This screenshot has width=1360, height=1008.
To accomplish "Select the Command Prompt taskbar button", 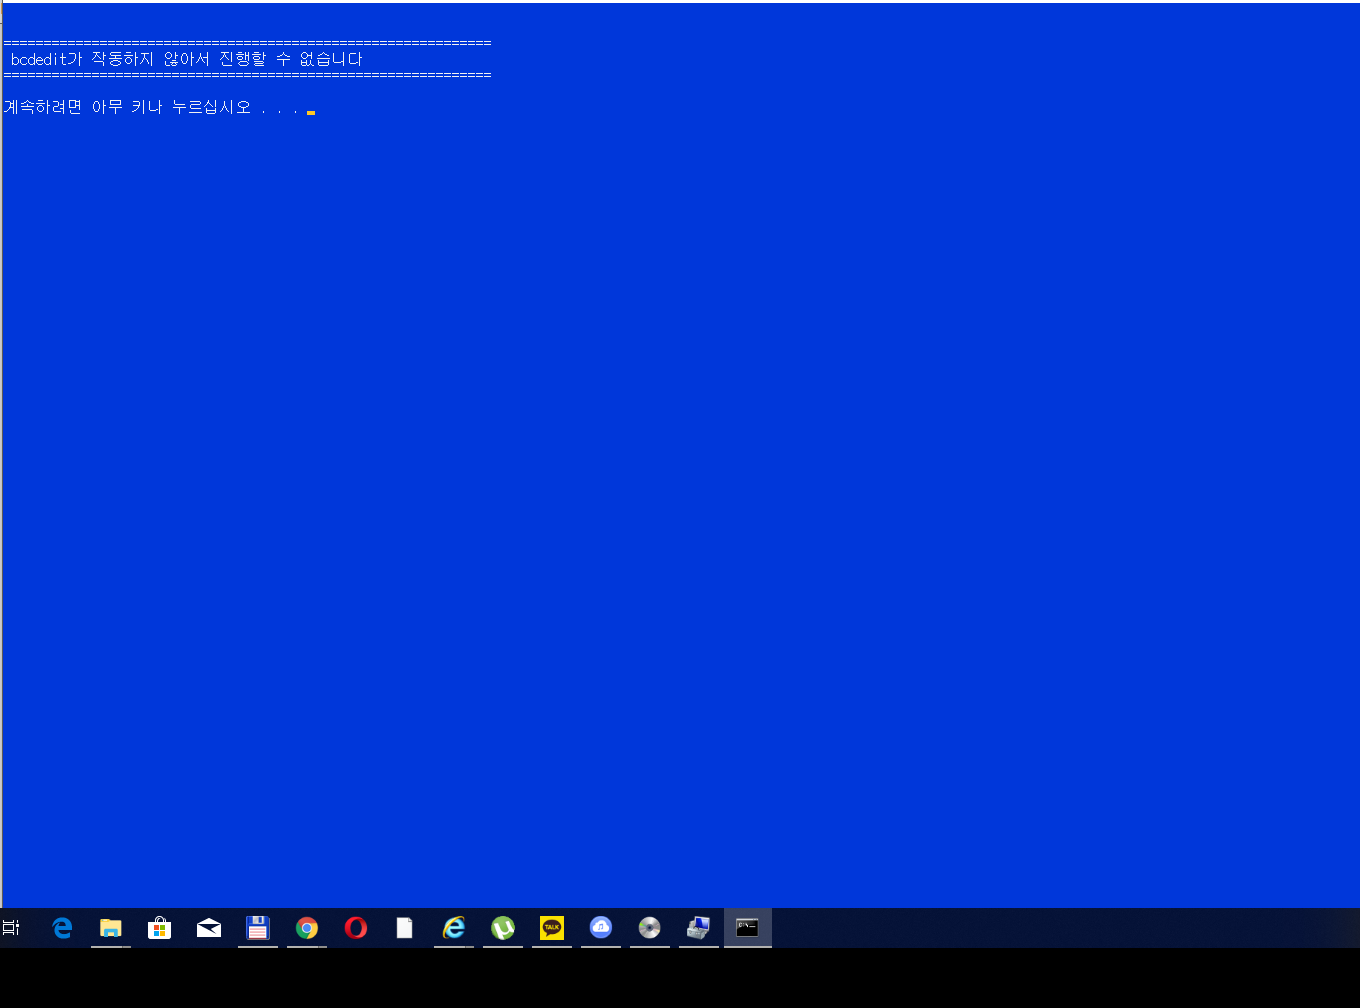I will click(748, 928).
